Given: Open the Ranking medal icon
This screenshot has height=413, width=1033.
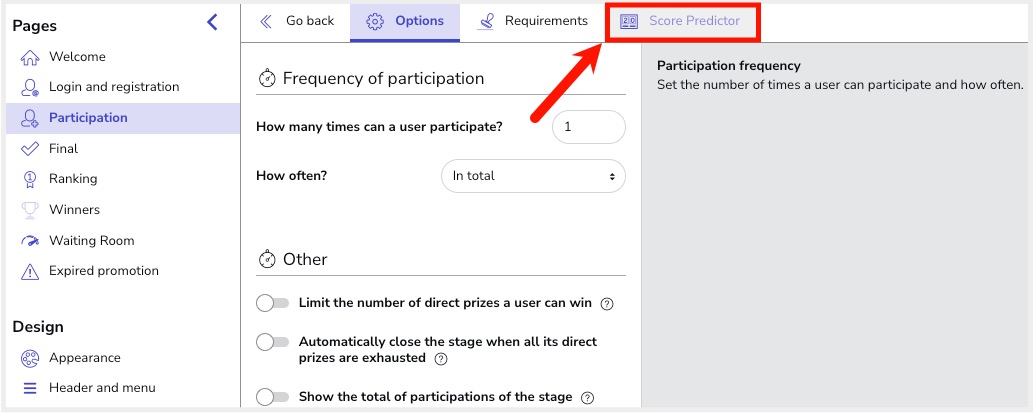Looking at the screenshot, I should [30, 179].
